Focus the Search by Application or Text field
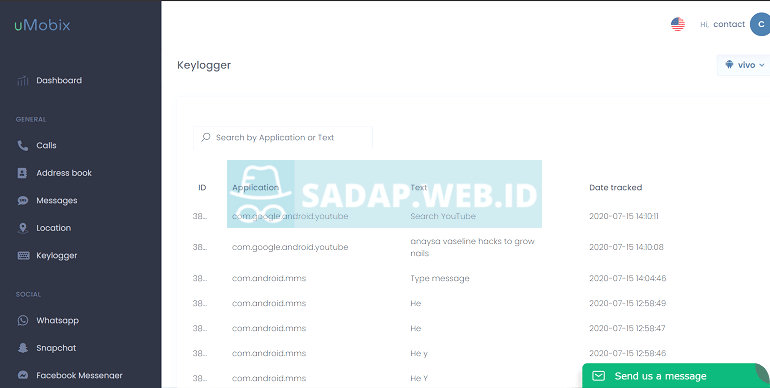 click(283, 138)
